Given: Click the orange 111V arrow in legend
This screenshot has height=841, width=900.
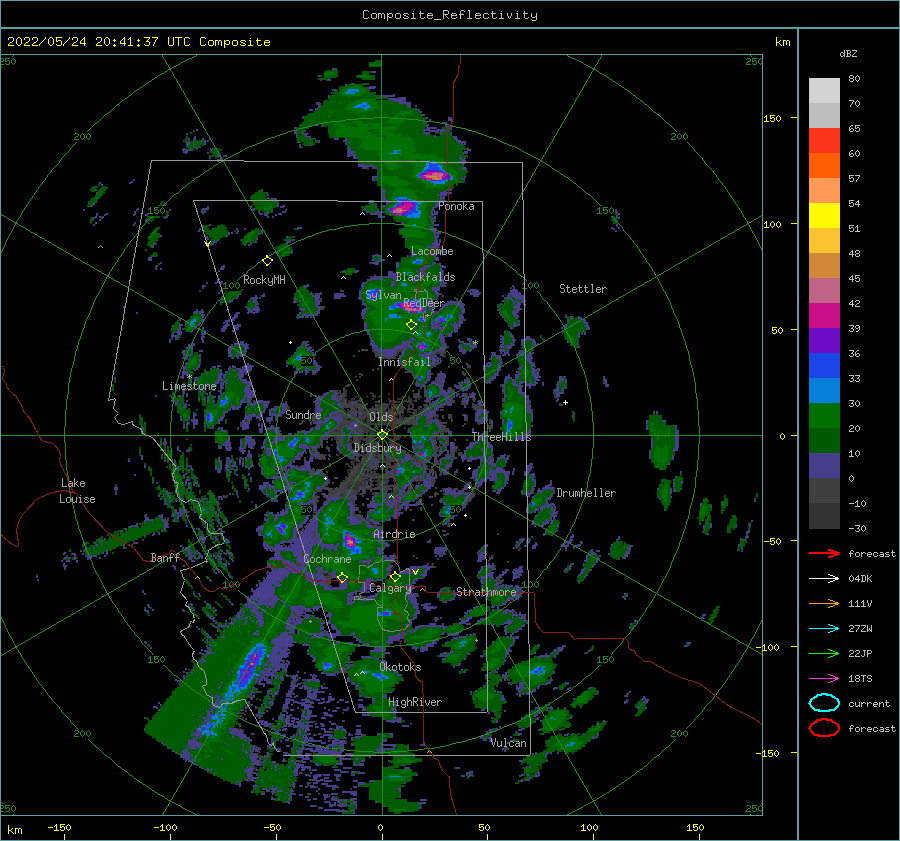Looking at the screenshot, I should [x=824, y=603].
